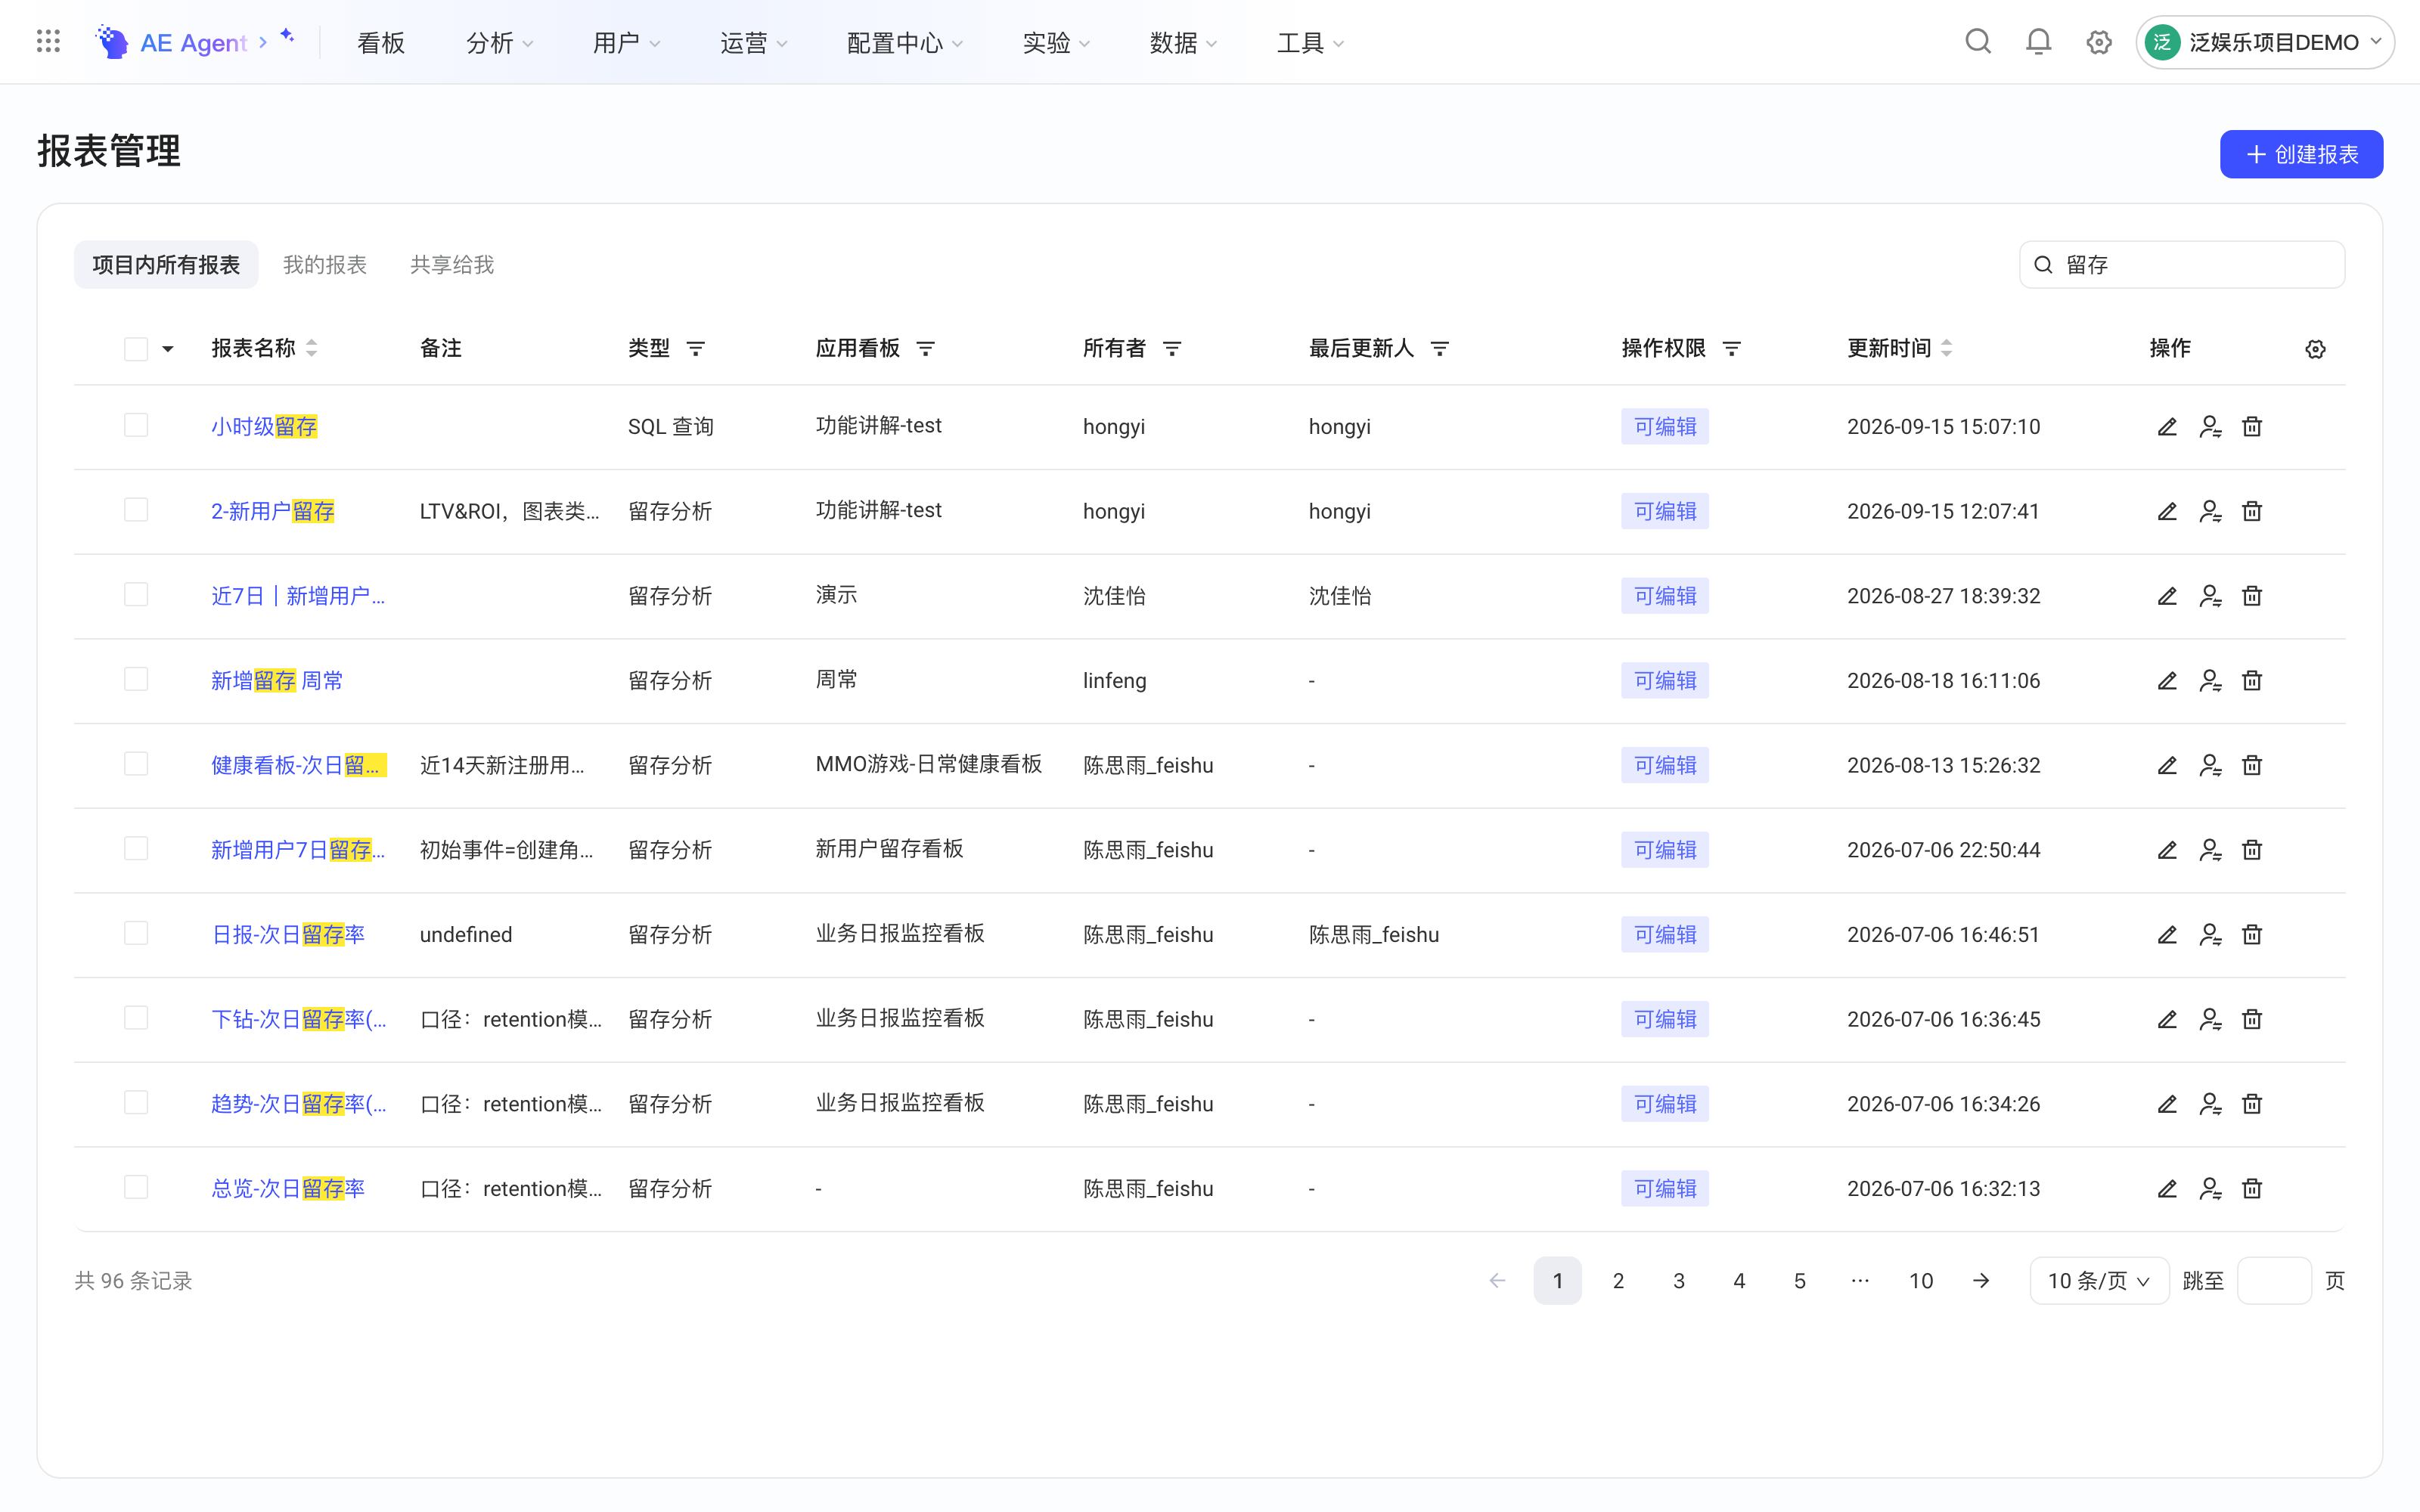Open the 看板 menu item

[381, 43]
